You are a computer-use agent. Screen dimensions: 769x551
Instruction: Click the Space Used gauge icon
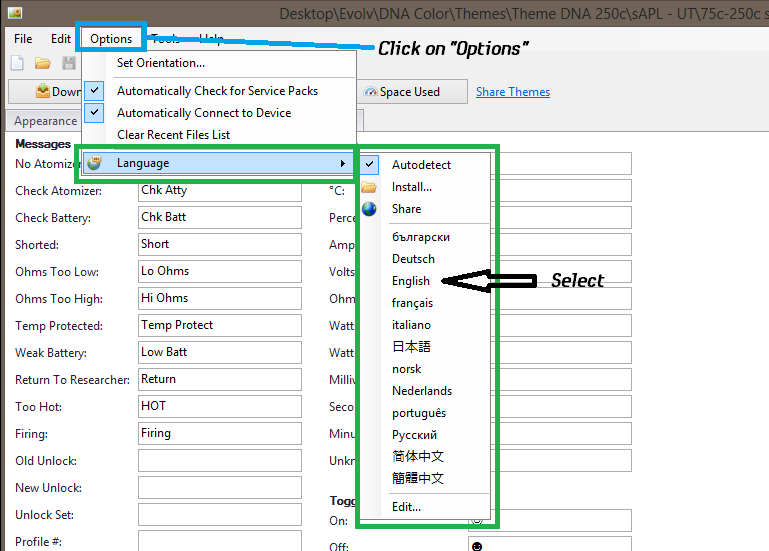coord(371,92)
